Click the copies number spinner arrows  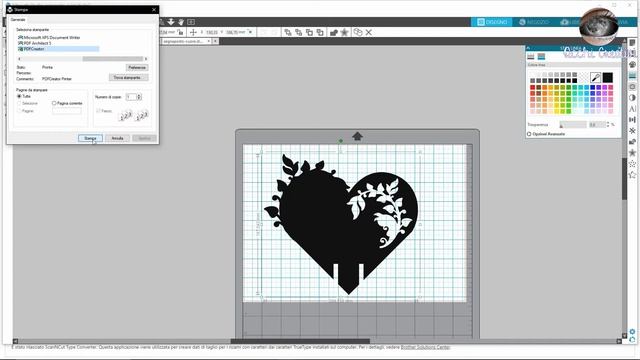coord(139,97)
